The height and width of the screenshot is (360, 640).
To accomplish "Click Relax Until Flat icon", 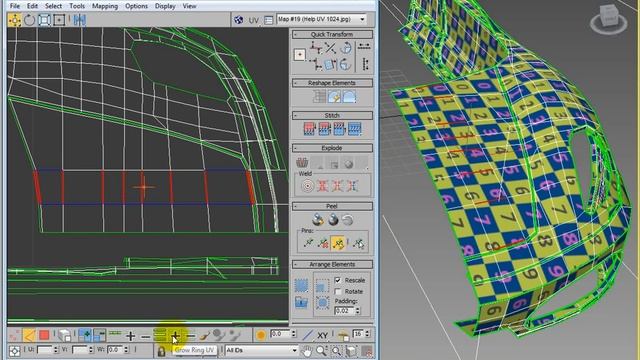I will (334, 97).
